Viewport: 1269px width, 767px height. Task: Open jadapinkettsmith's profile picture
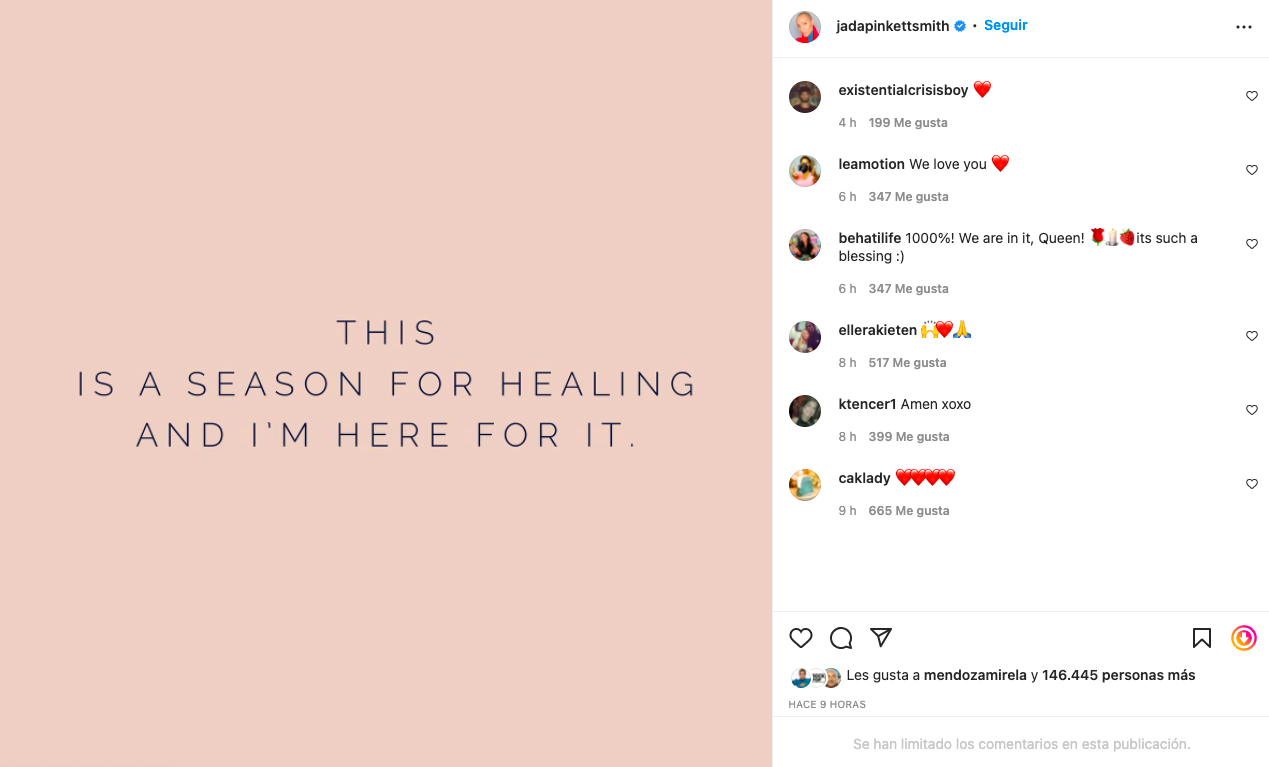tap(805, 27)
